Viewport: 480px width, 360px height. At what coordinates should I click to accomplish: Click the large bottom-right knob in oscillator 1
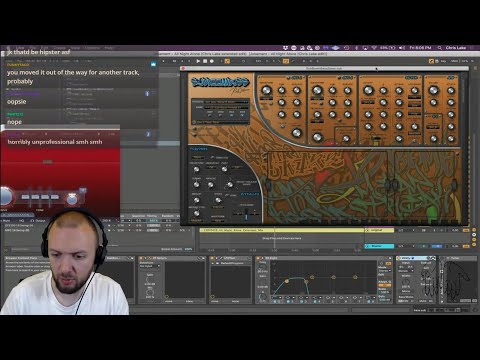pos(296,133)
